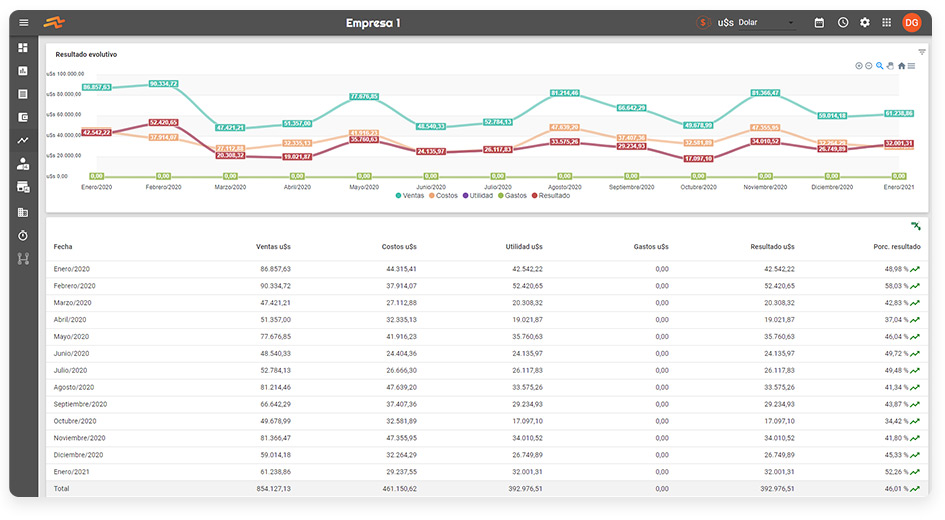Click the Resultado evolutivo chart title

coord(86,54)
